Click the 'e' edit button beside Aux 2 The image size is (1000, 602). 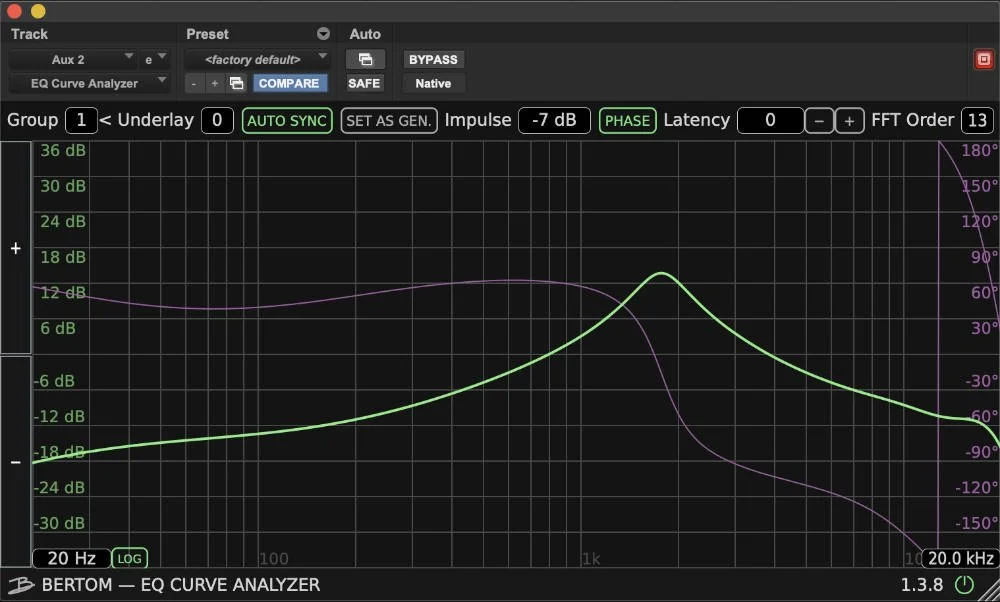[149, 59]
